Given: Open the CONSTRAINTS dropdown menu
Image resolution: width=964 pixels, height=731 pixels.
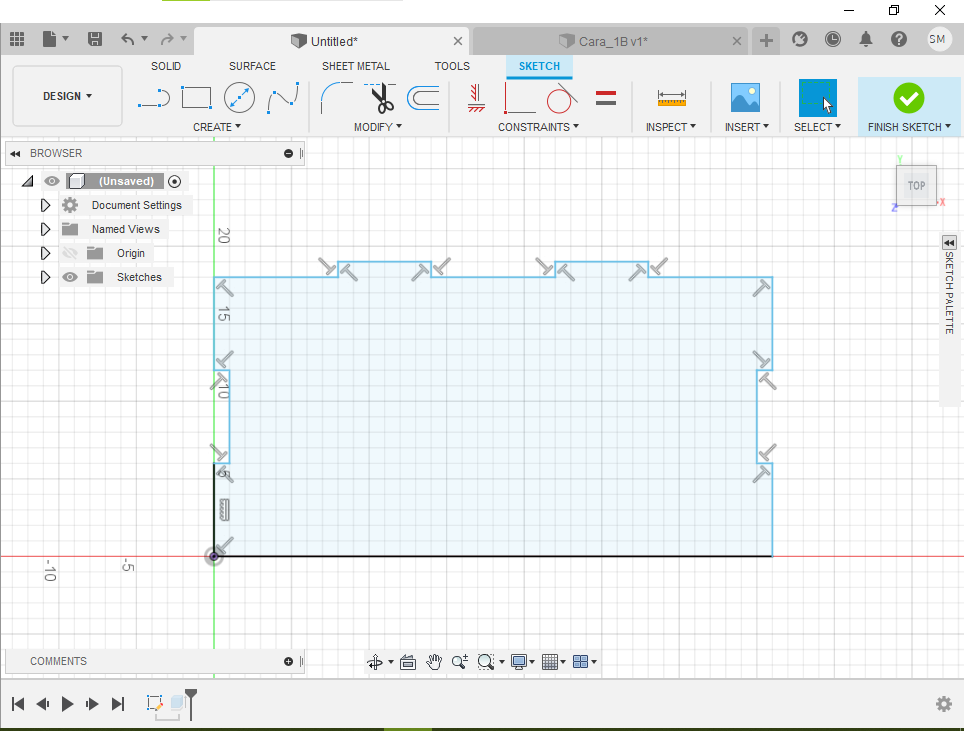Looking at the screenshot, I should [539, 127].
